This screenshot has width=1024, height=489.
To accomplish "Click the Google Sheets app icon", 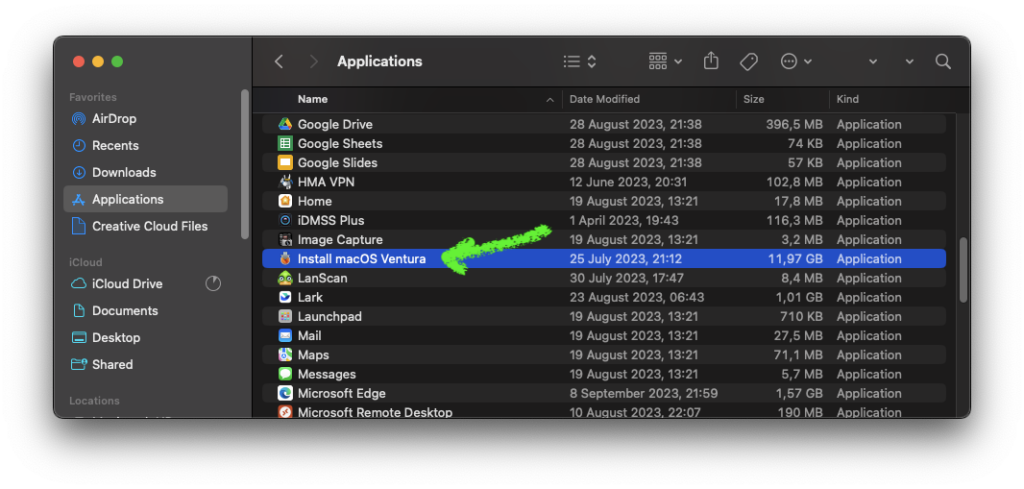I will pos(285,144).
